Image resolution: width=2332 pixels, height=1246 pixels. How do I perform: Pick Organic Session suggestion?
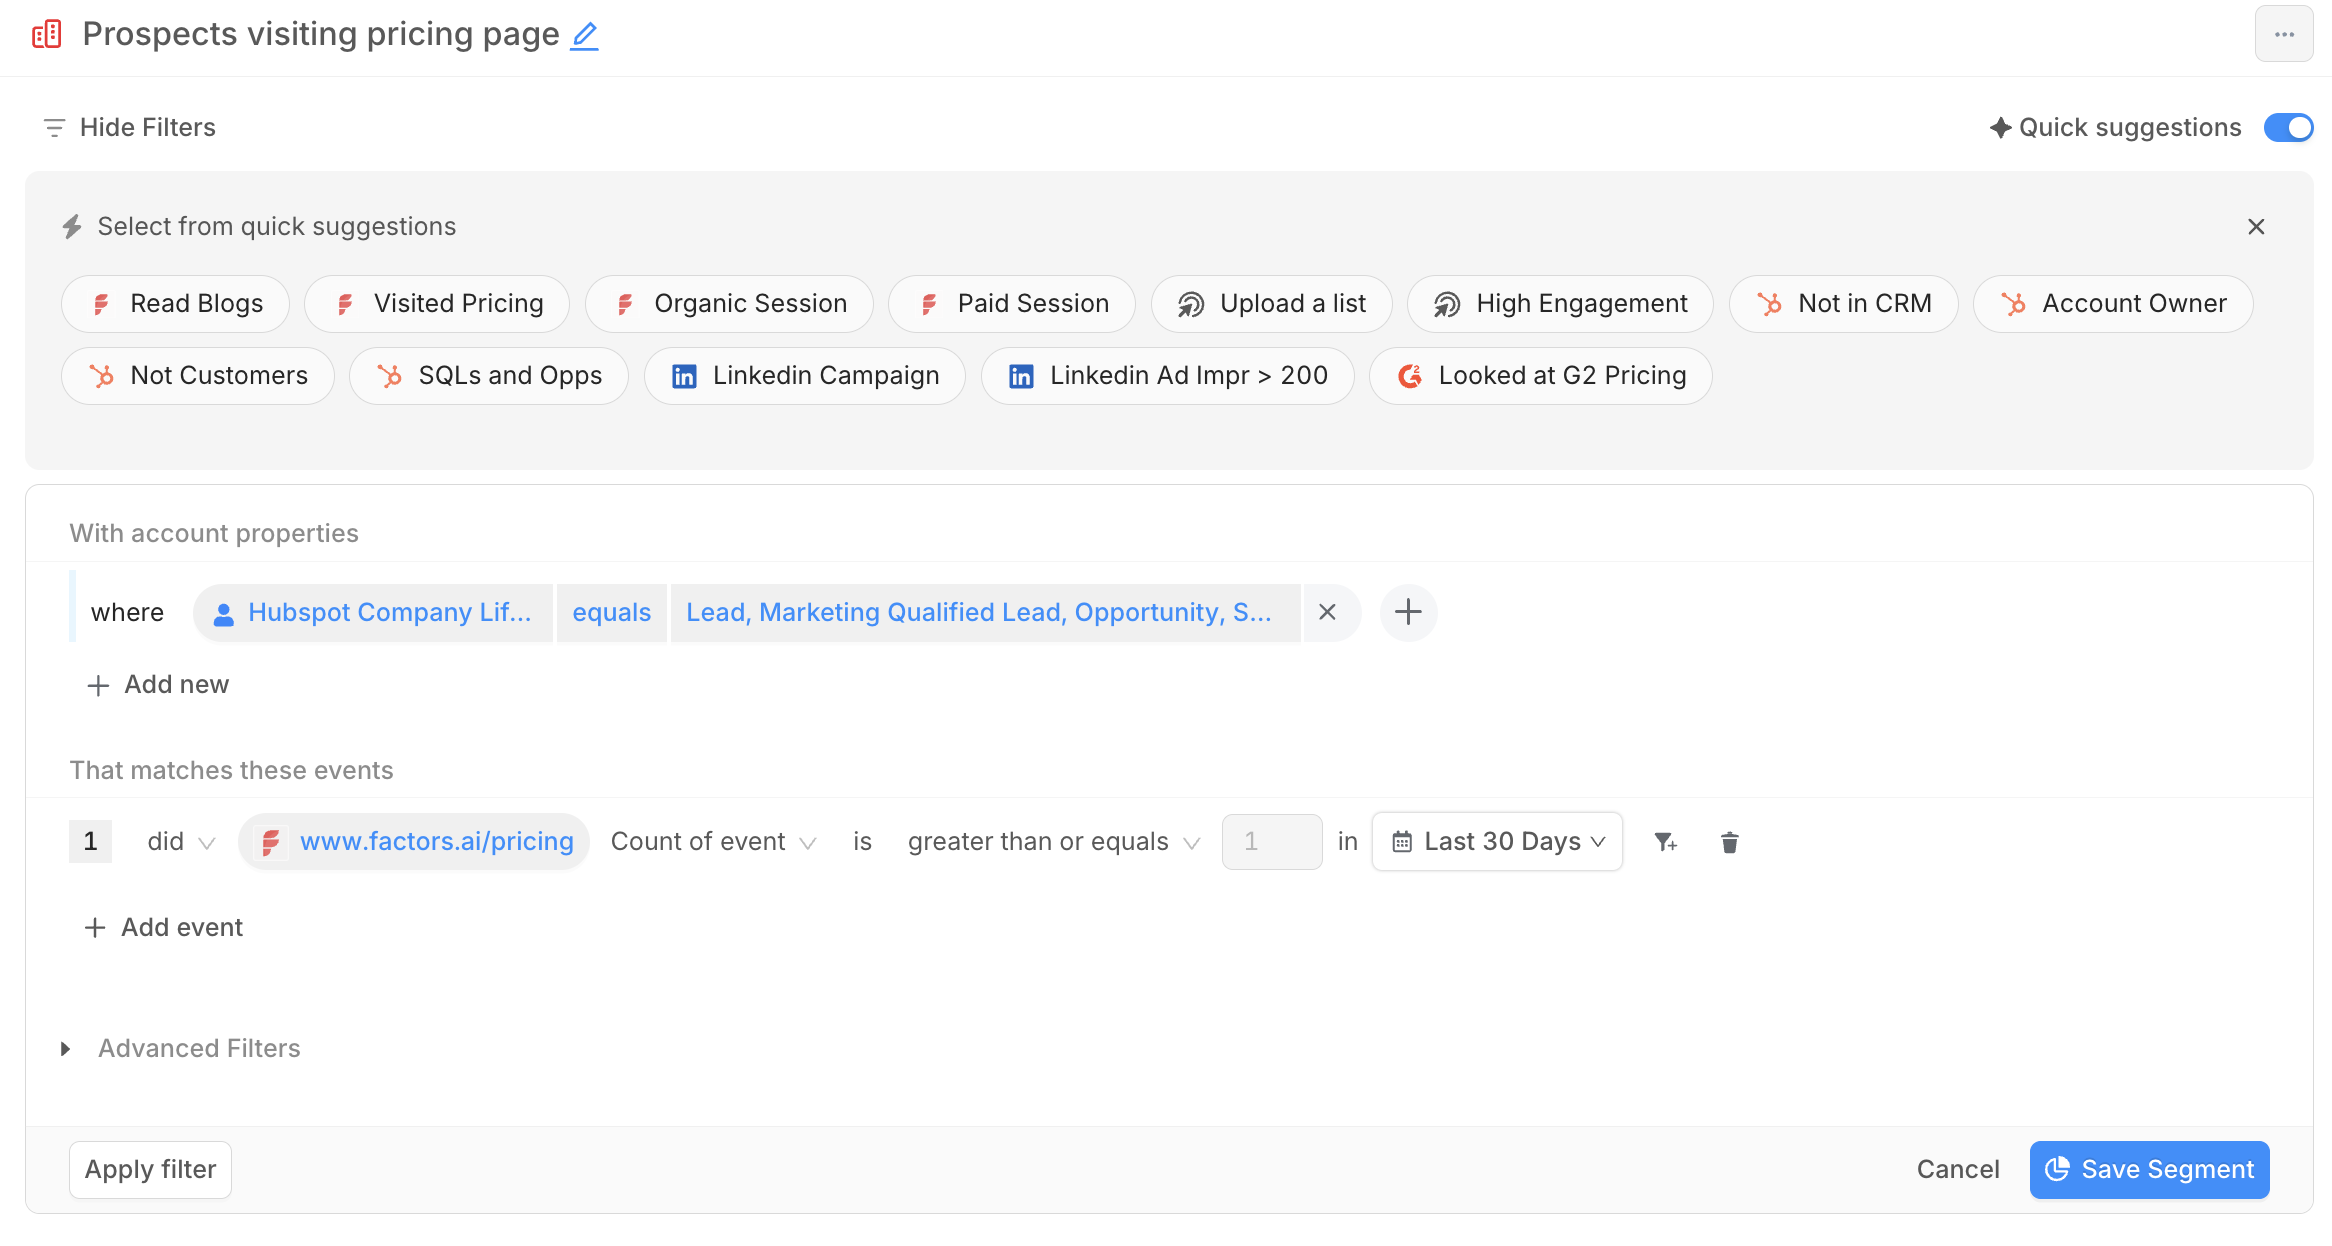point(729,304)
